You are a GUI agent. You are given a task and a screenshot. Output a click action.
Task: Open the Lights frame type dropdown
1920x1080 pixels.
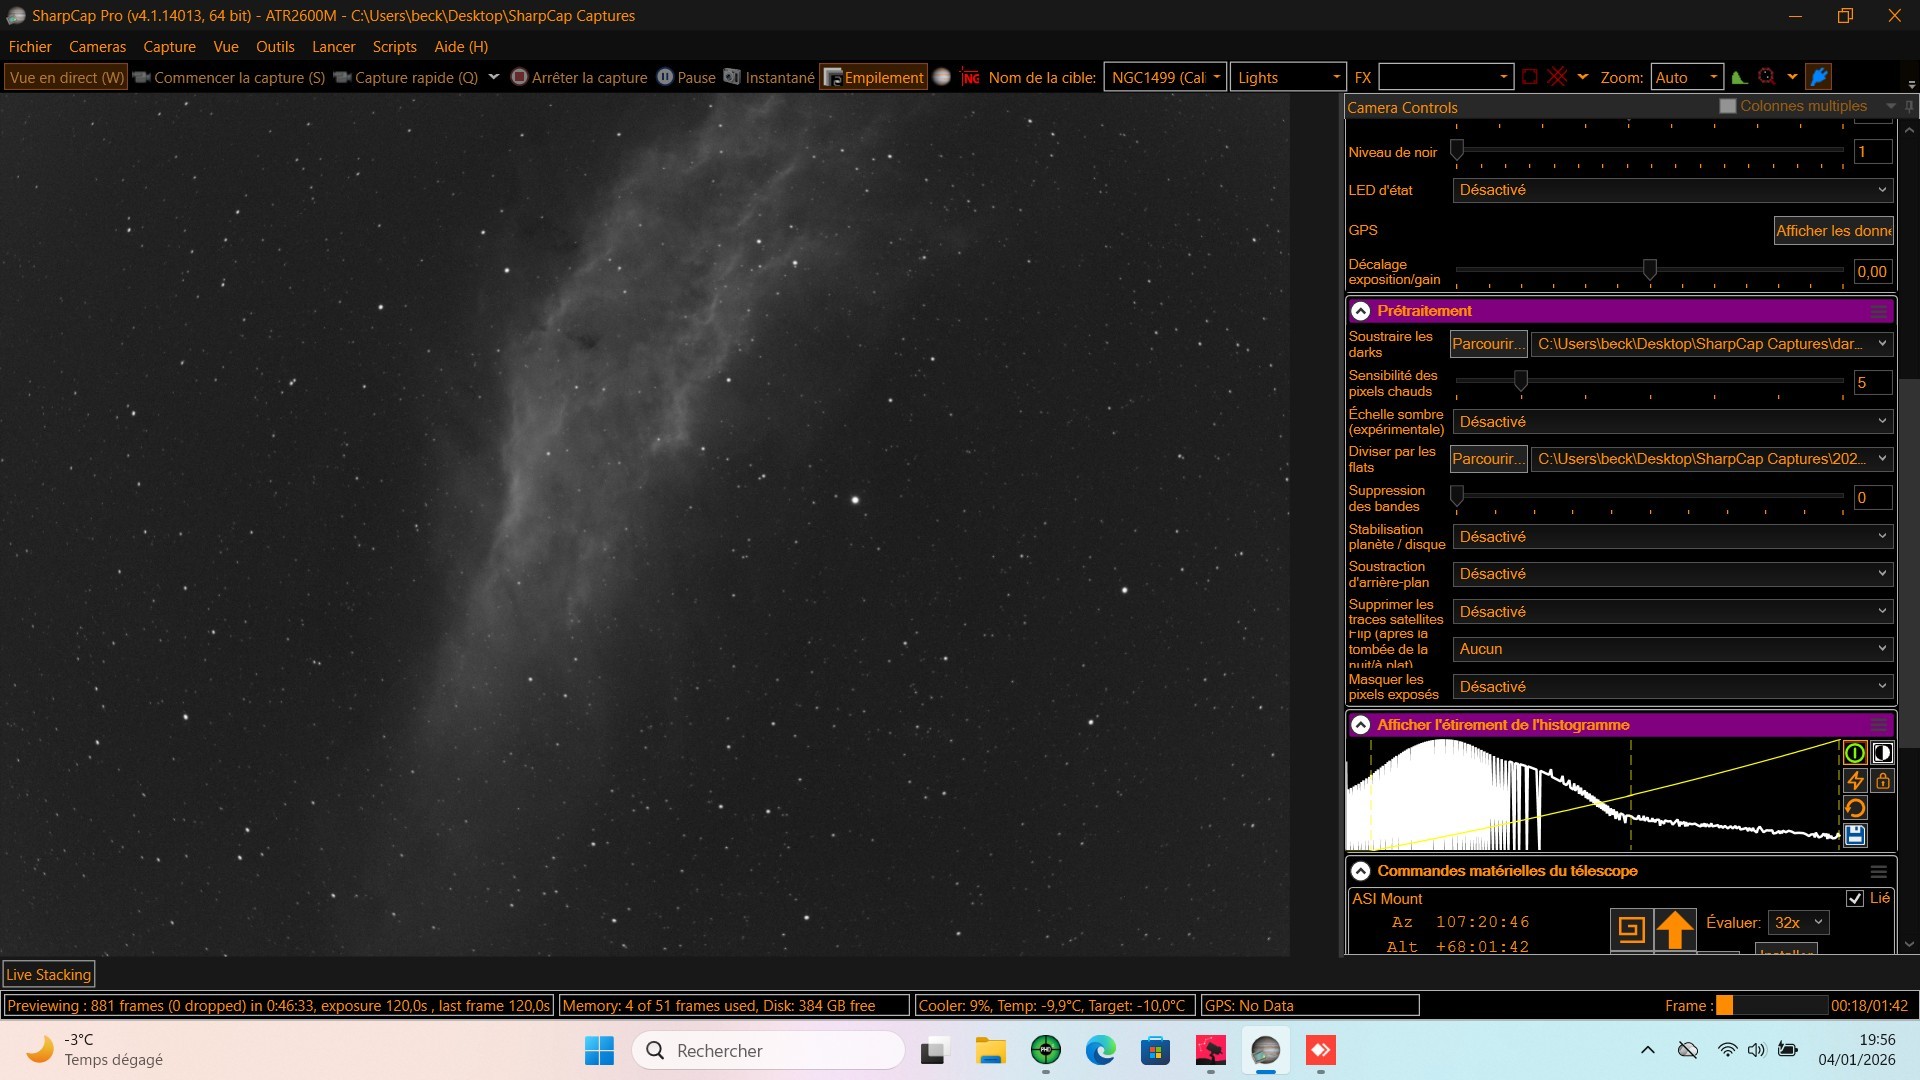pyautogui.click(x=1287, y=77)
